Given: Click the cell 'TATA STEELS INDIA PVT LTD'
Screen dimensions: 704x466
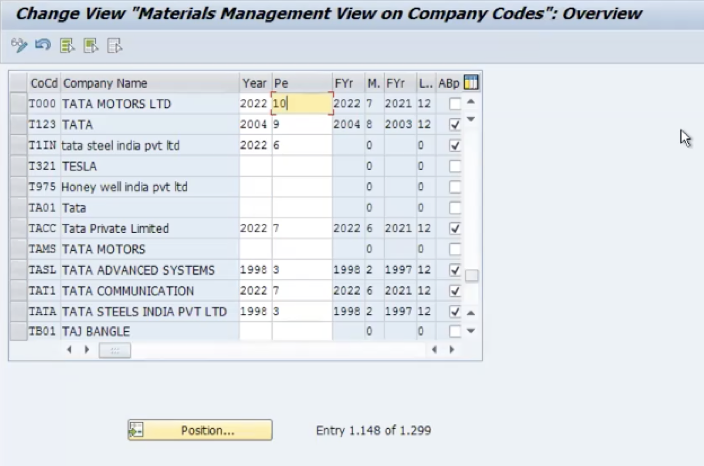Looking at the screenshot, I should (150, 312).
